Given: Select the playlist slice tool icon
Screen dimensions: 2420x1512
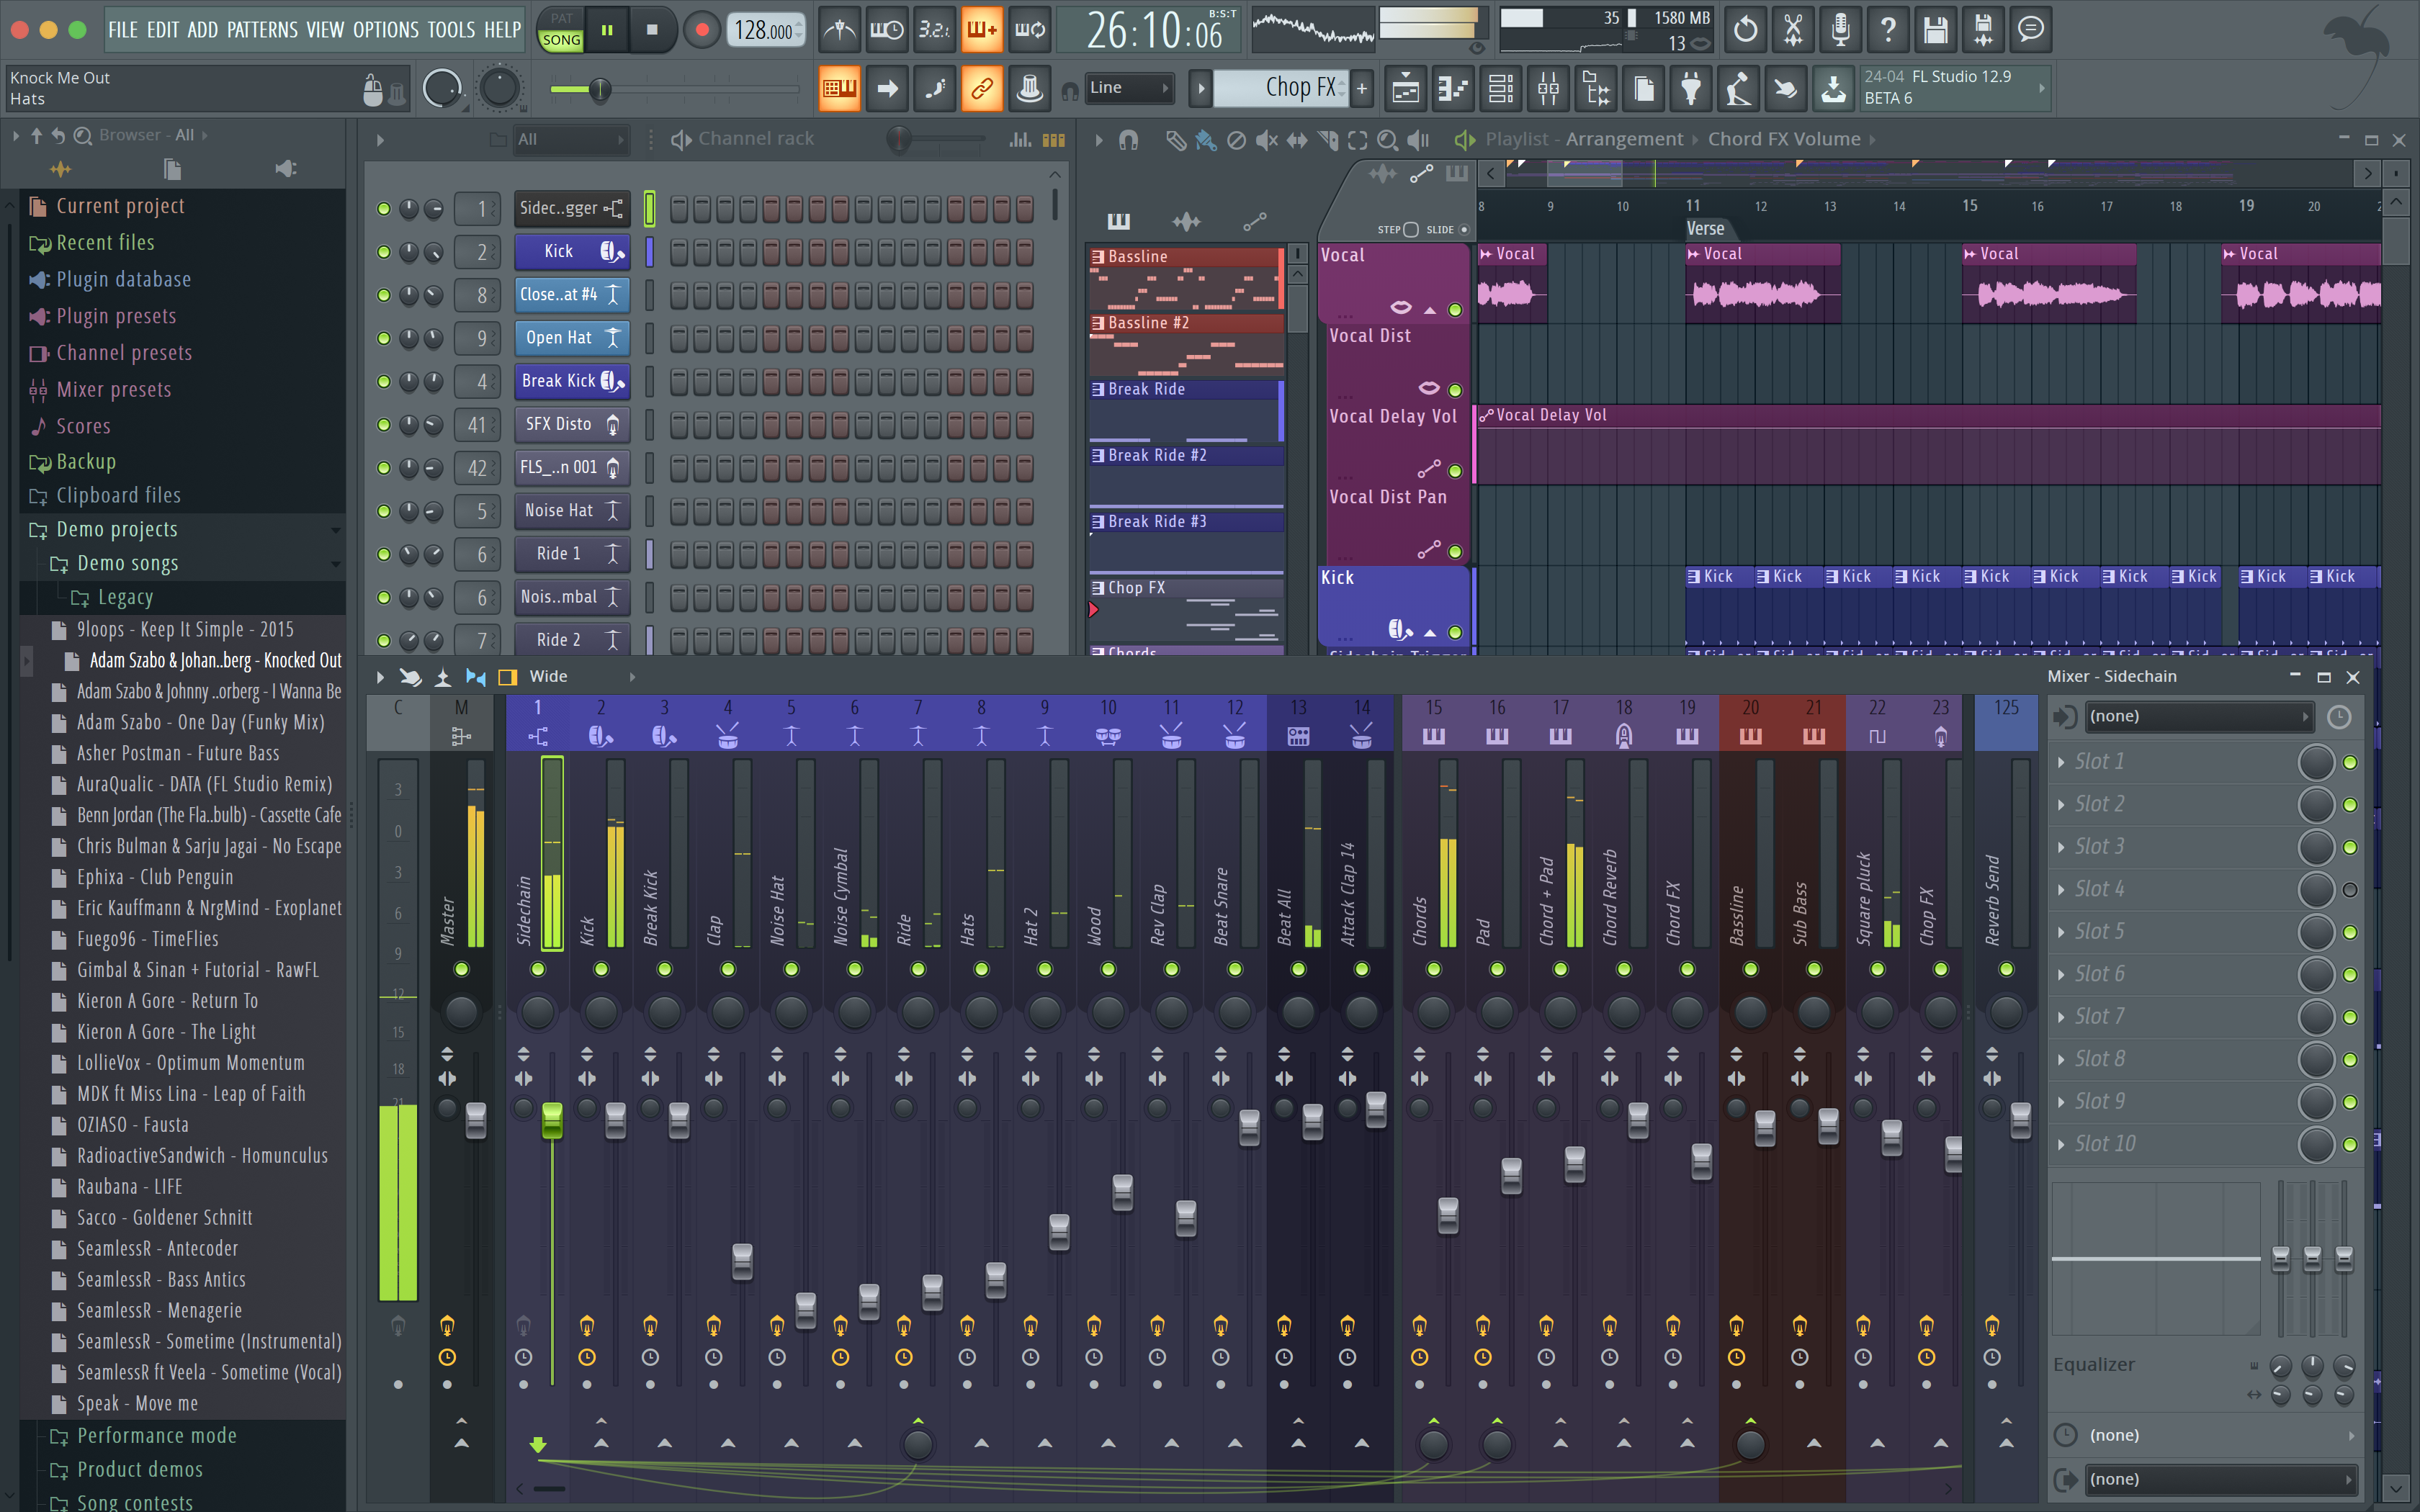Looking at the screenshot, I should click(1327, 140).
